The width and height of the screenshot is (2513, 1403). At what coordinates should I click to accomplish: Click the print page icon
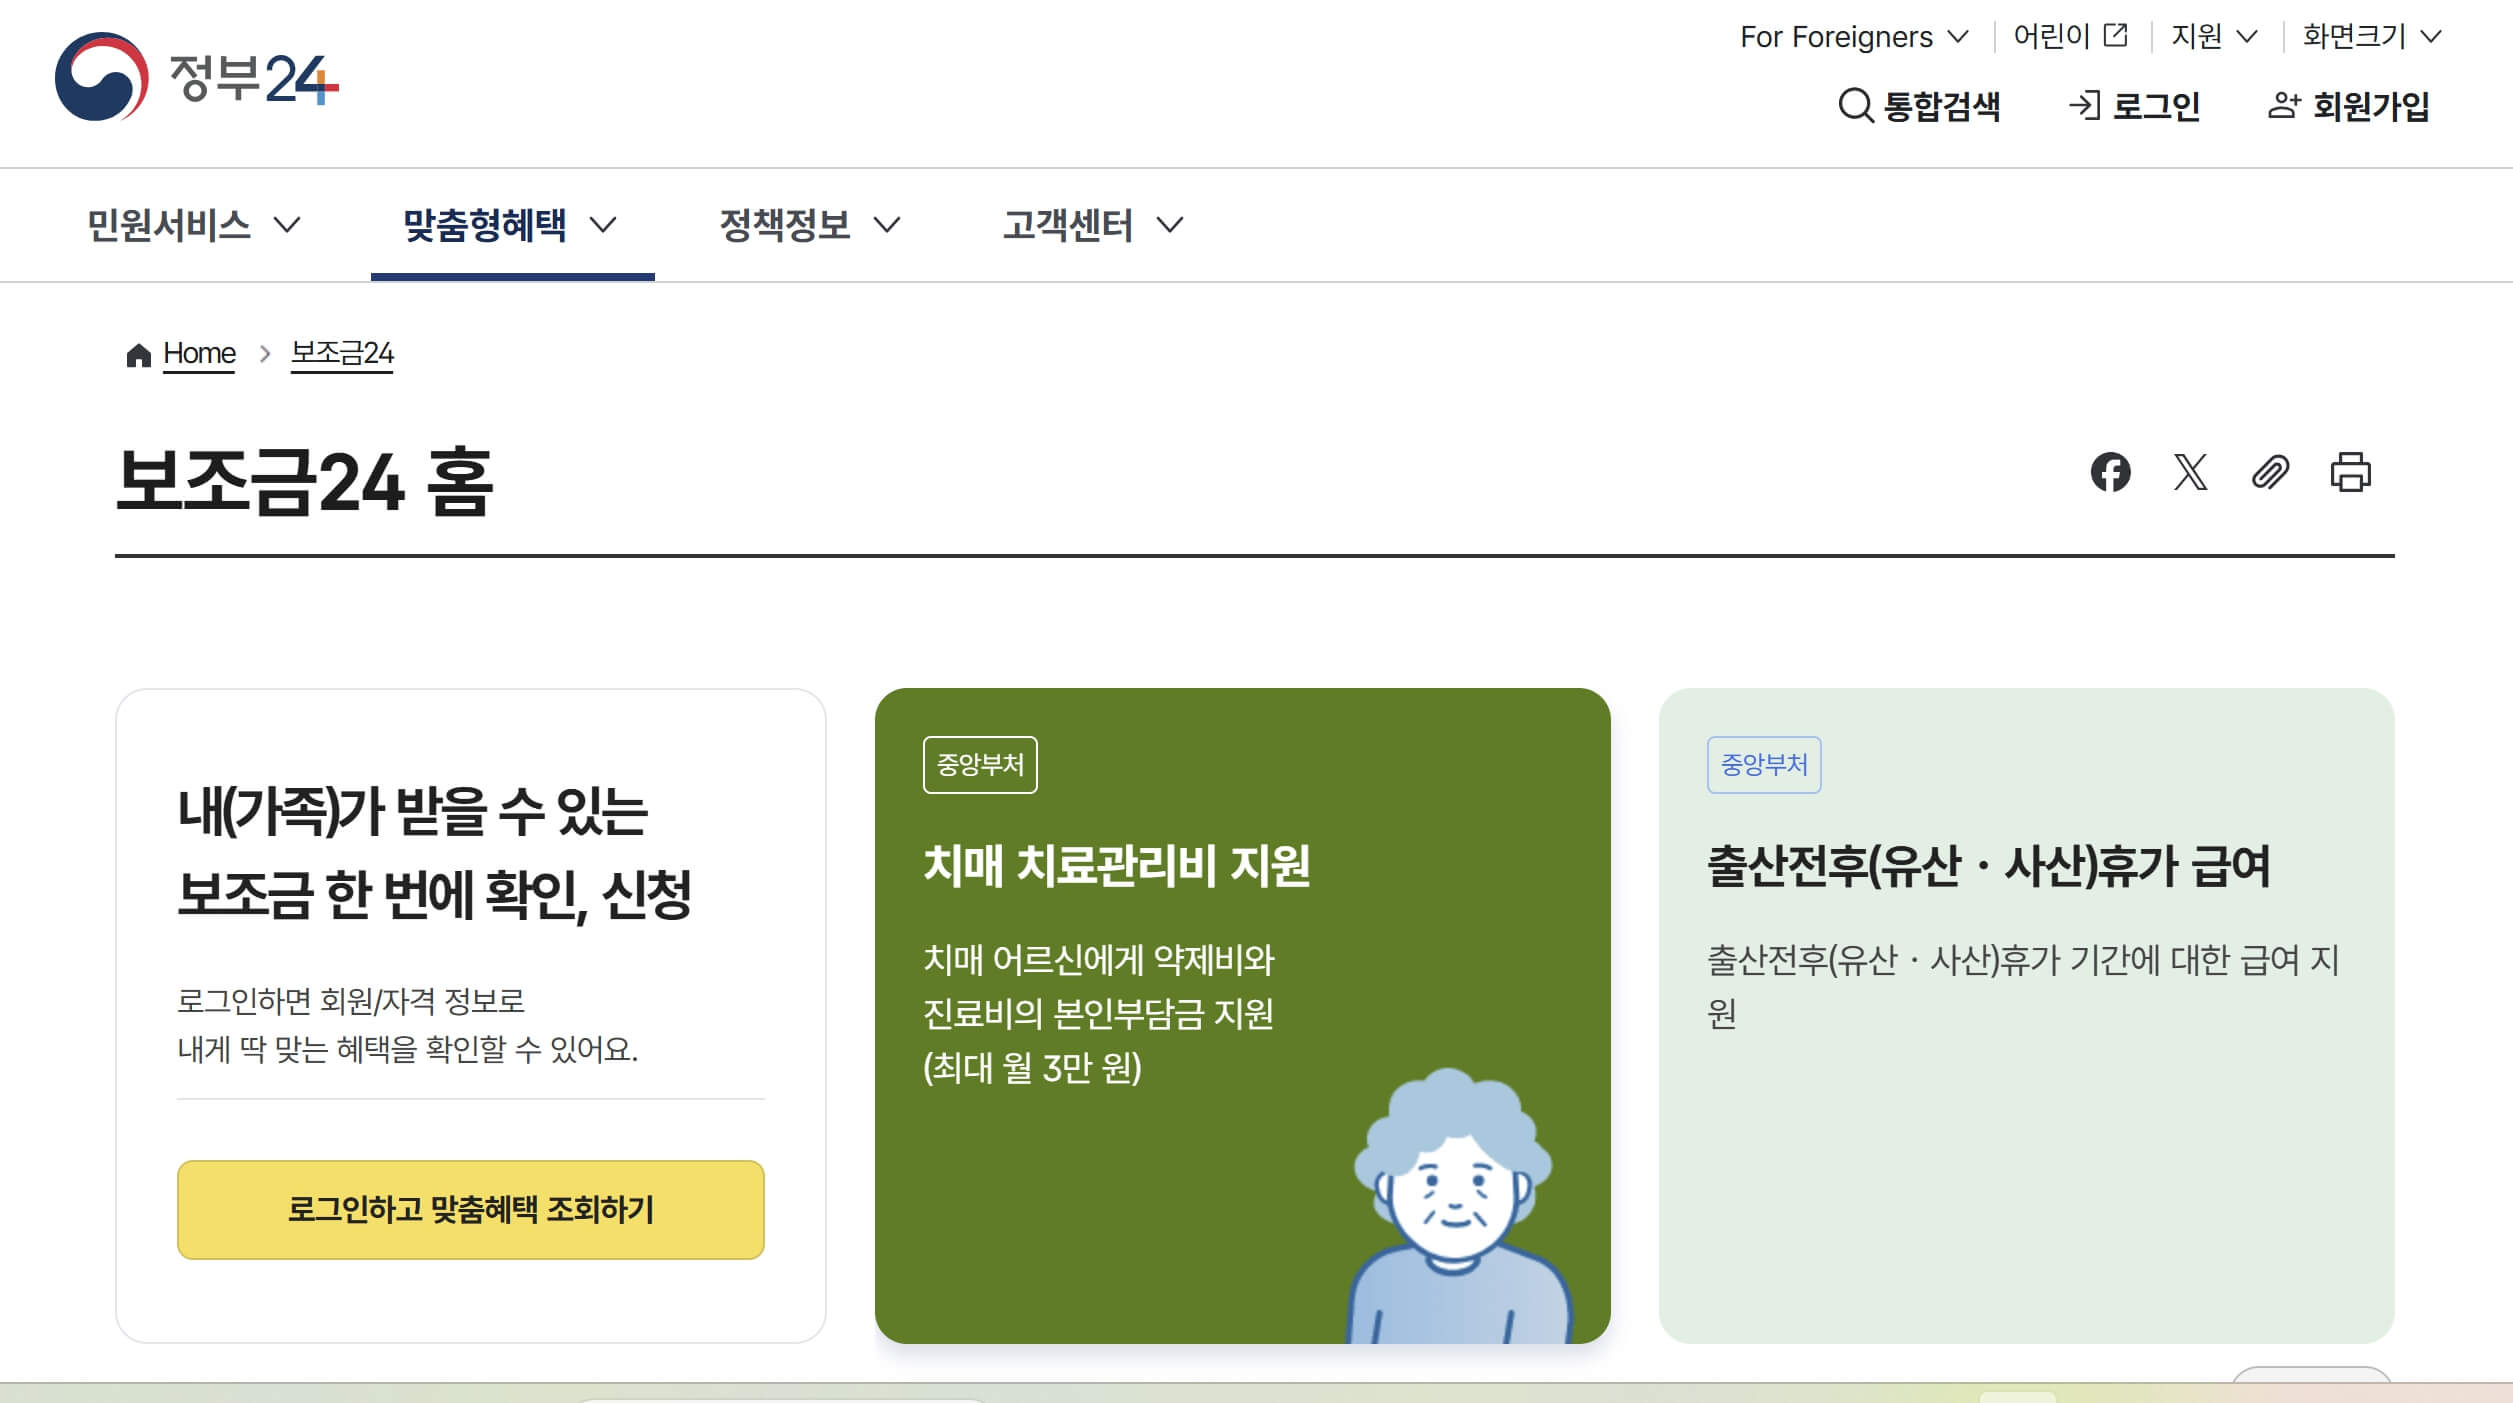(x=2350, y=472)
